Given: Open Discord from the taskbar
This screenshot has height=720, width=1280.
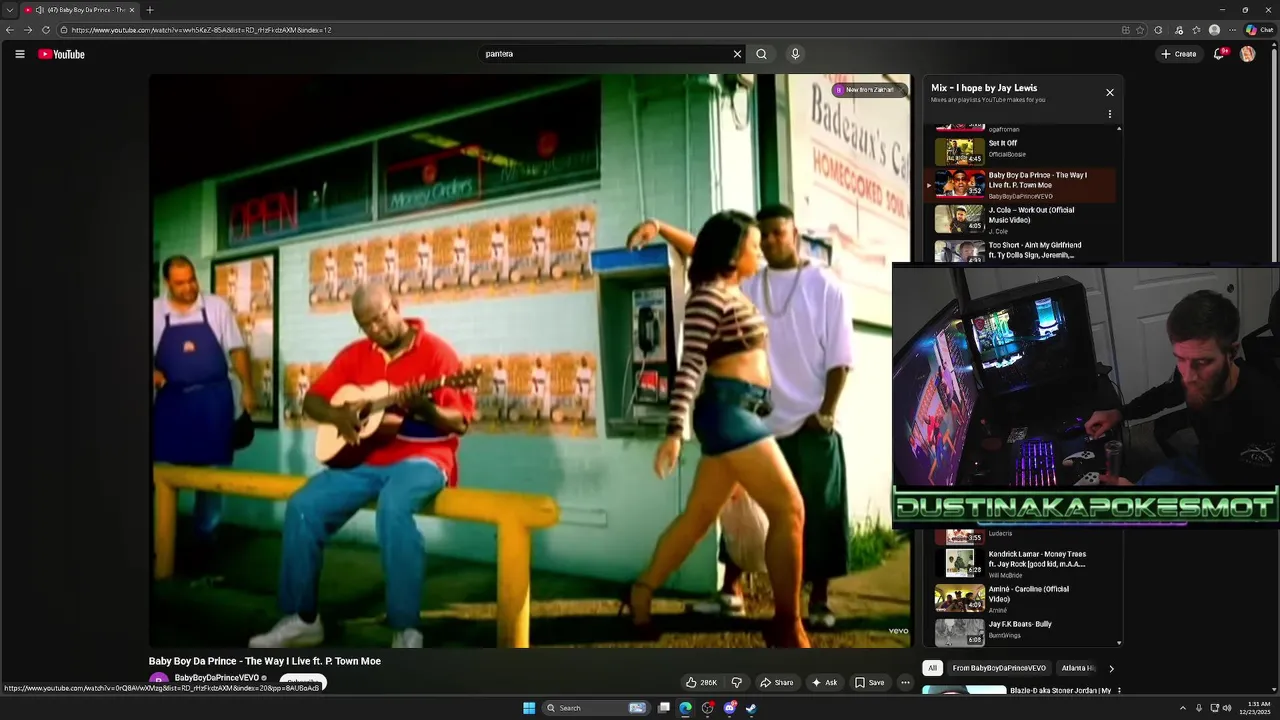Looking at the screenshot, I should point(729,708).
